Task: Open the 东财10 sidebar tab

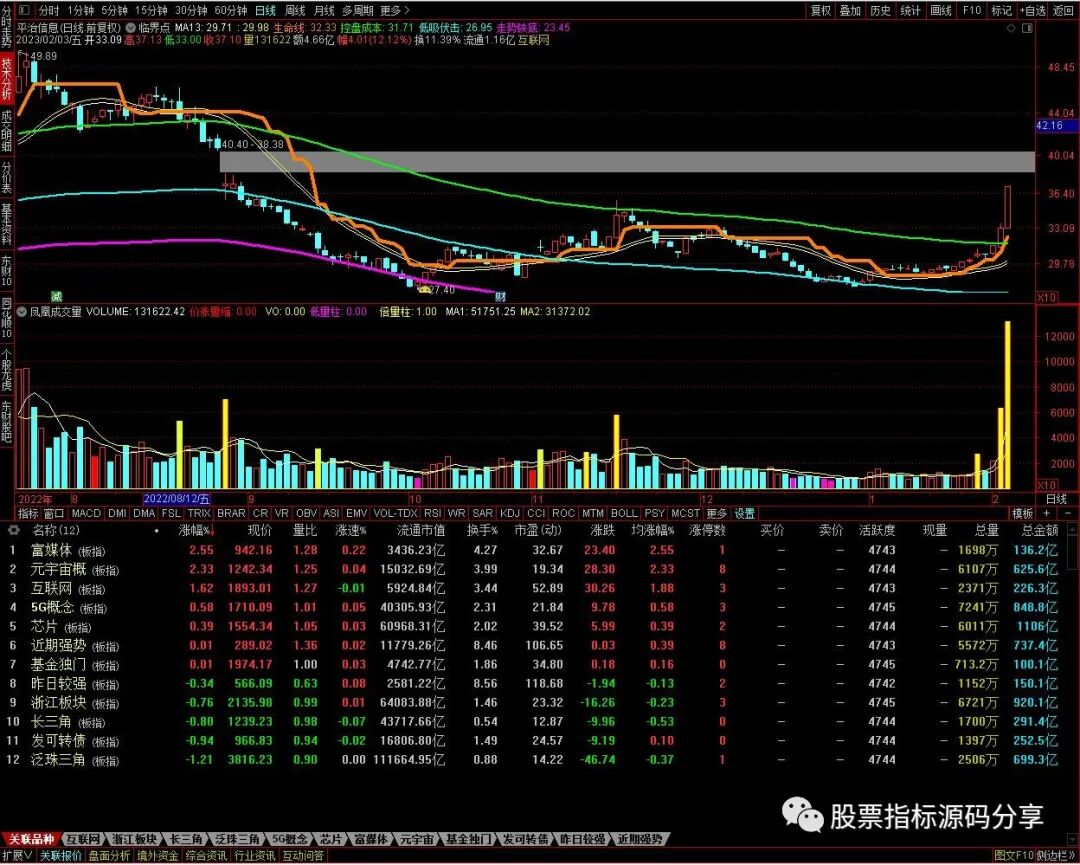Action: point(6,271)
